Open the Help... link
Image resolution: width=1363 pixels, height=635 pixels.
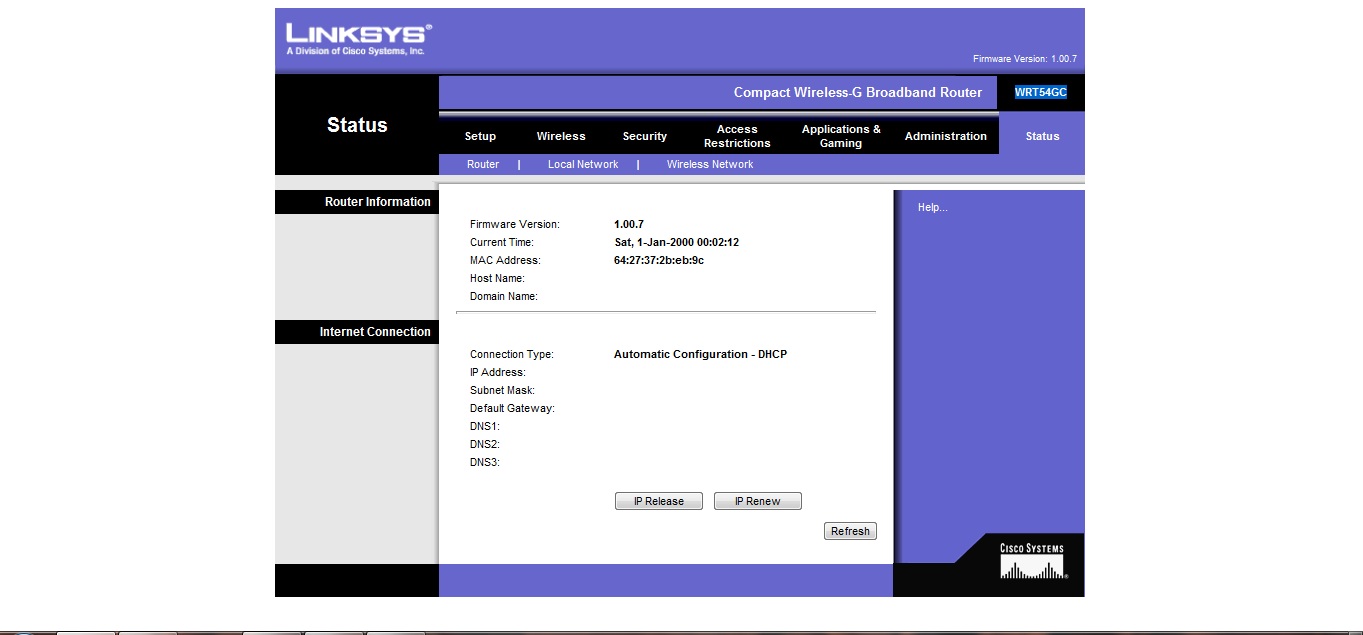click(x=932, y=207)
